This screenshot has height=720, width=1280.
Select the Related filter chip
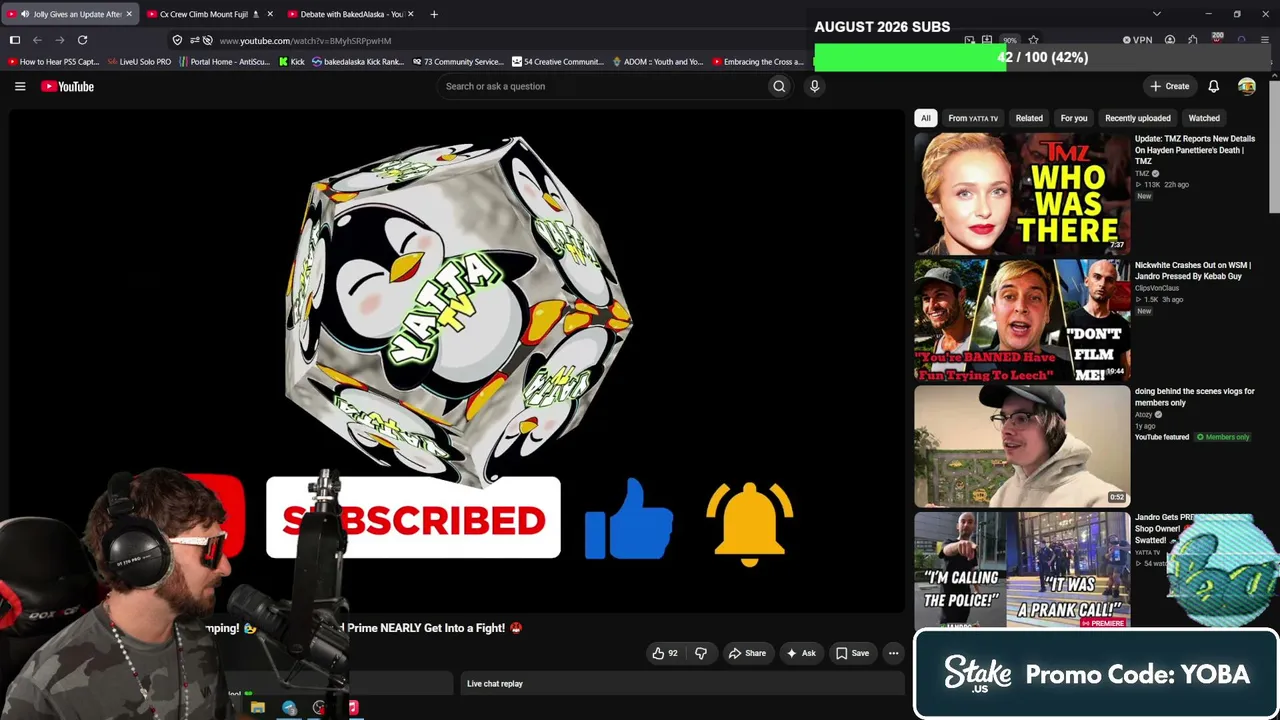pos(1029,118)
